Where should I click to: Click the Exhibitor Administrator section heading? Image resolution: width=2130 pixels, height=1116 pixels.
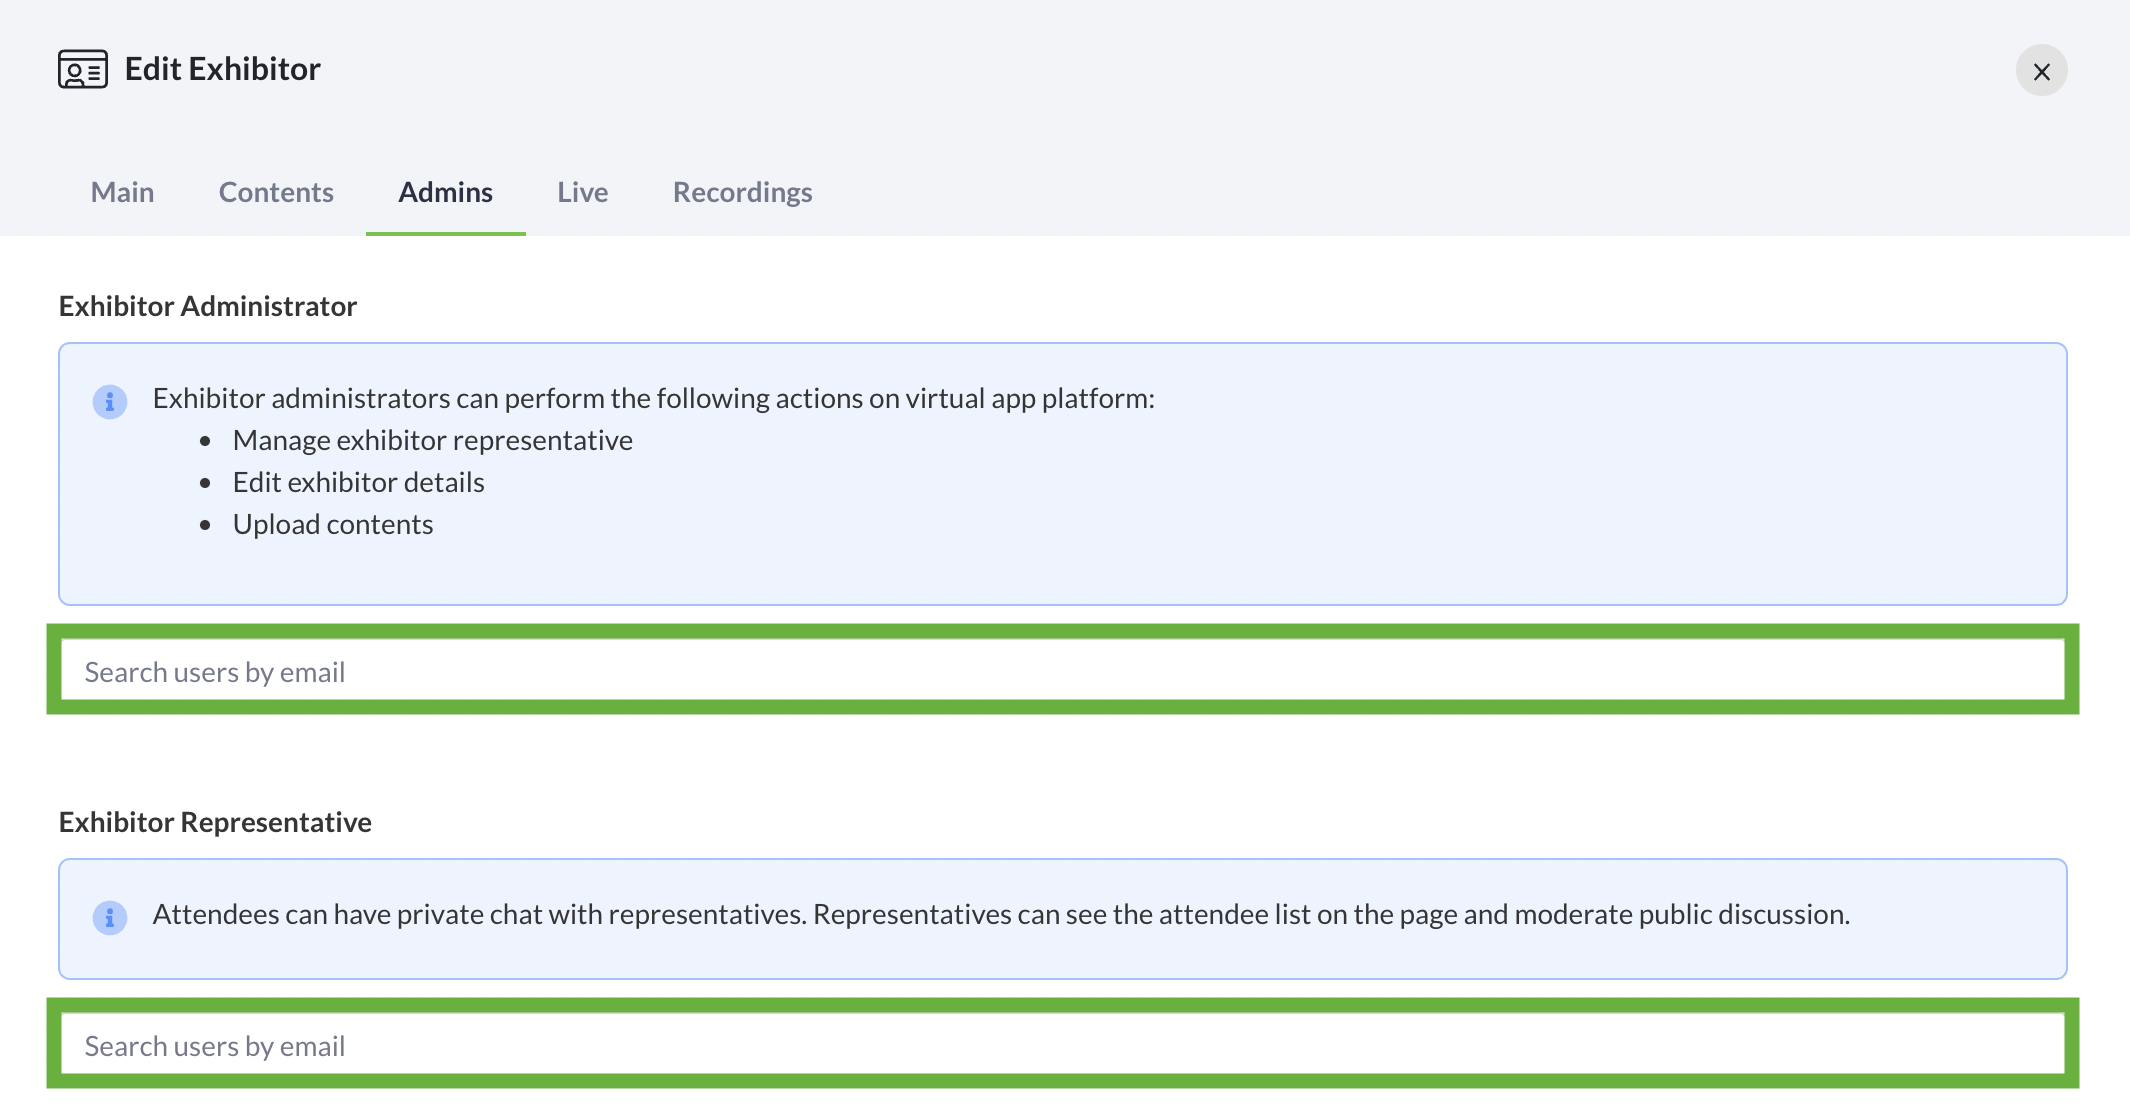(x=208, y=306)
